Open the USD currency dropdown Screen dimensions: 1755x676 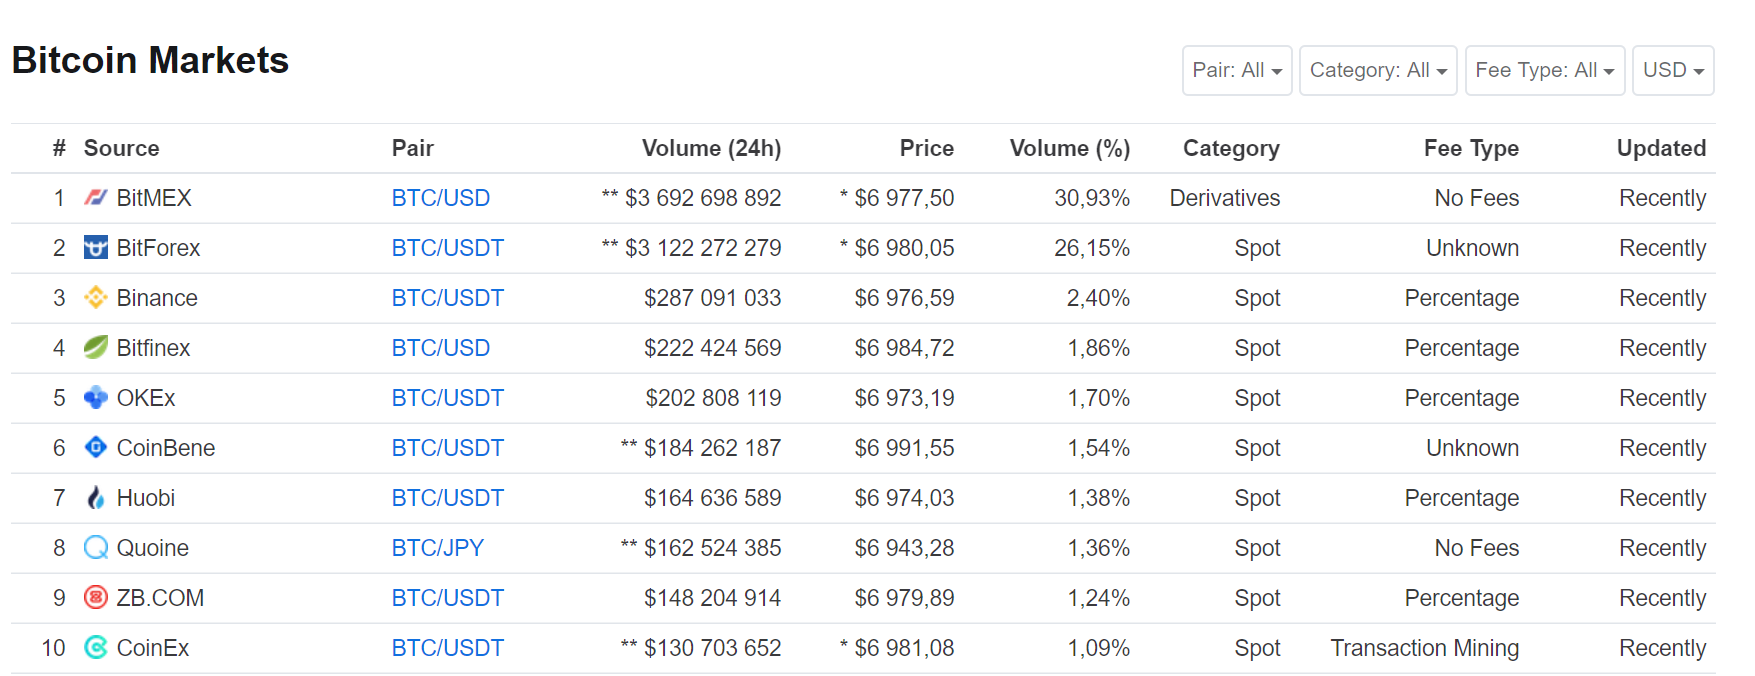point(1673,70)
